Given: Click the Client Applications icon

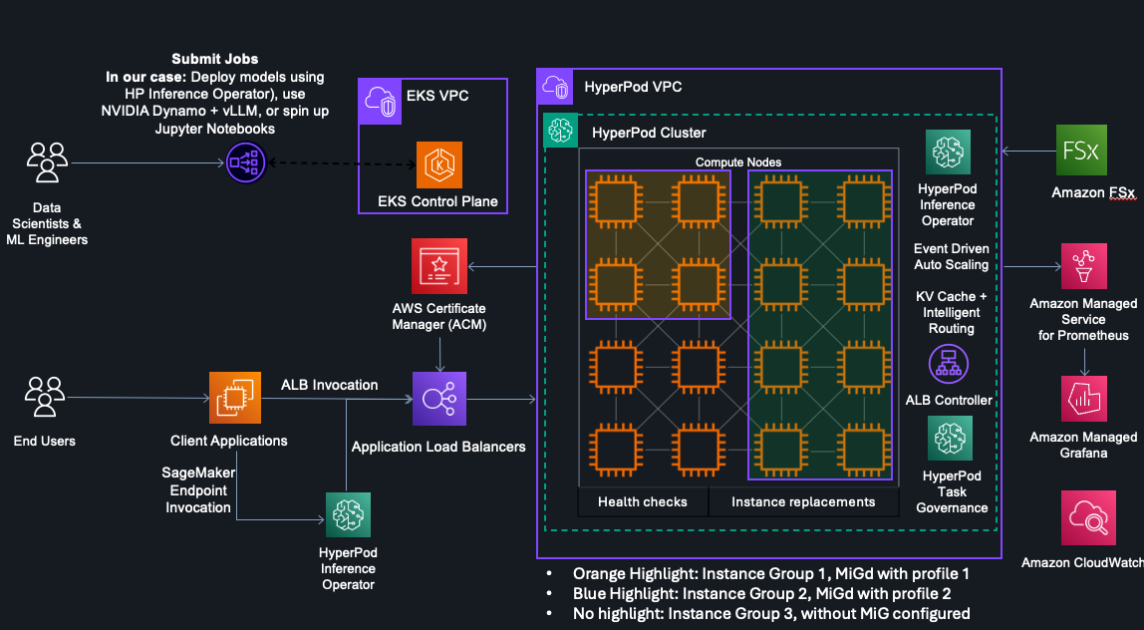Looking at the screenshot, I should (234, 397).
